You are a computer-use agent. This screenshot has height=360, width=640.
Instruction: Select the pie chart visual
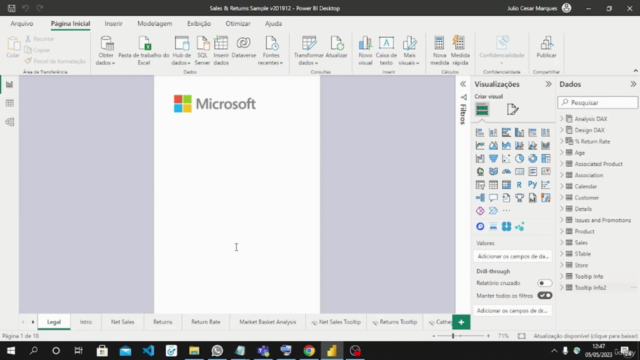point(519,158)
